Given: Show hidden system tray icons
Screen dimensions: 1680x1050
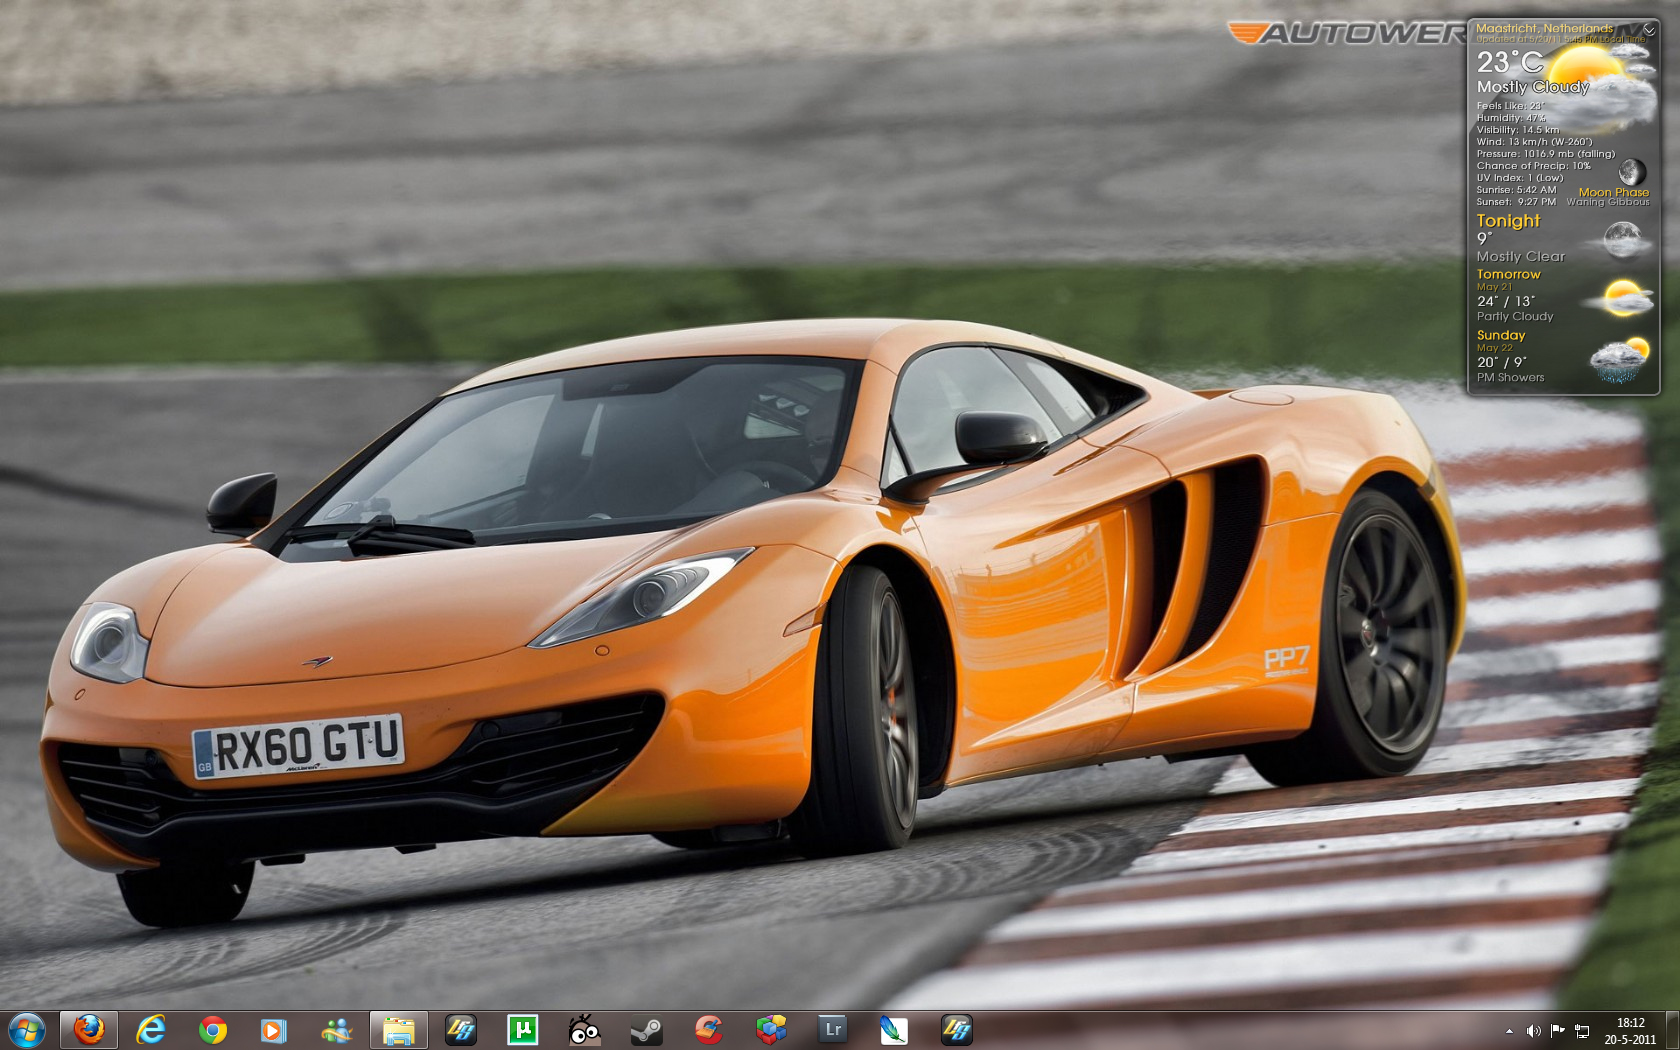Looking at the screenshot, I should point(1509,1030).
